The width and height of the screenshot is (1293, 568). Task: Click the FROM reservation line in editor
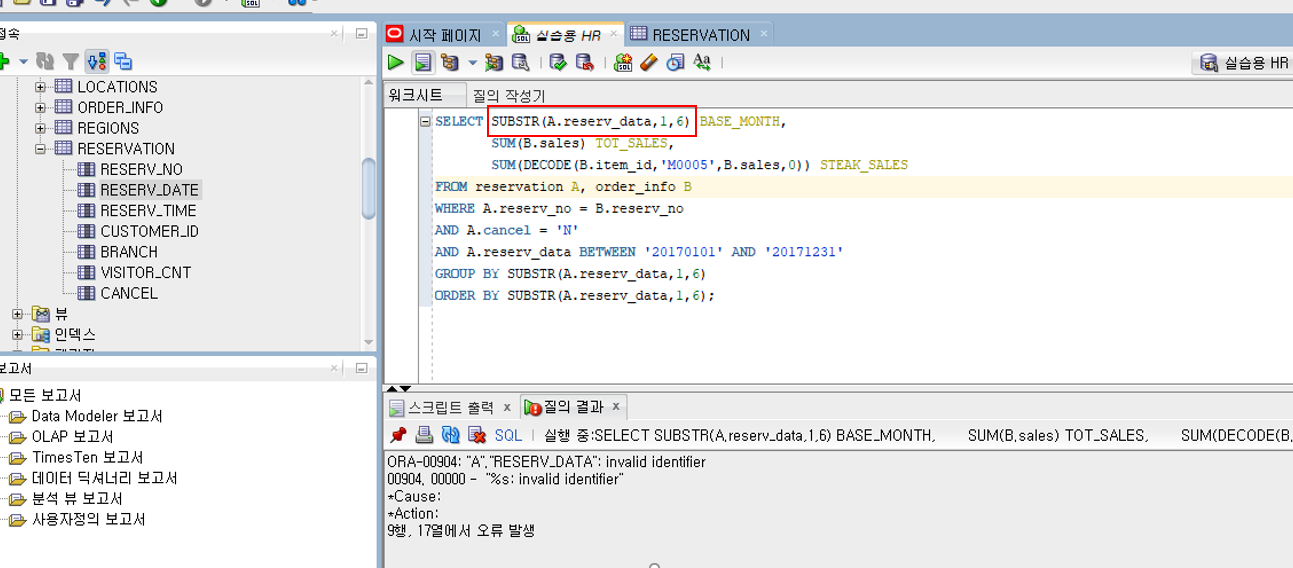click(x=564, y=187)
